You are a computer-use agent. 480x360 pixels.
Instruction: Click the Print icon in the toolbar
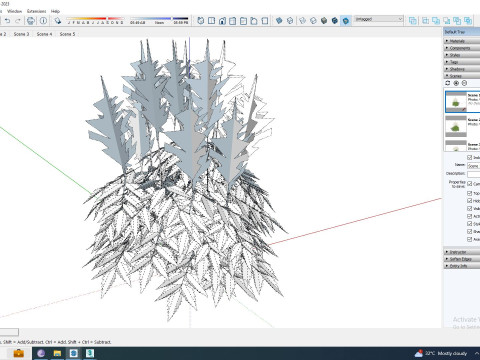(x=31, y=21)
